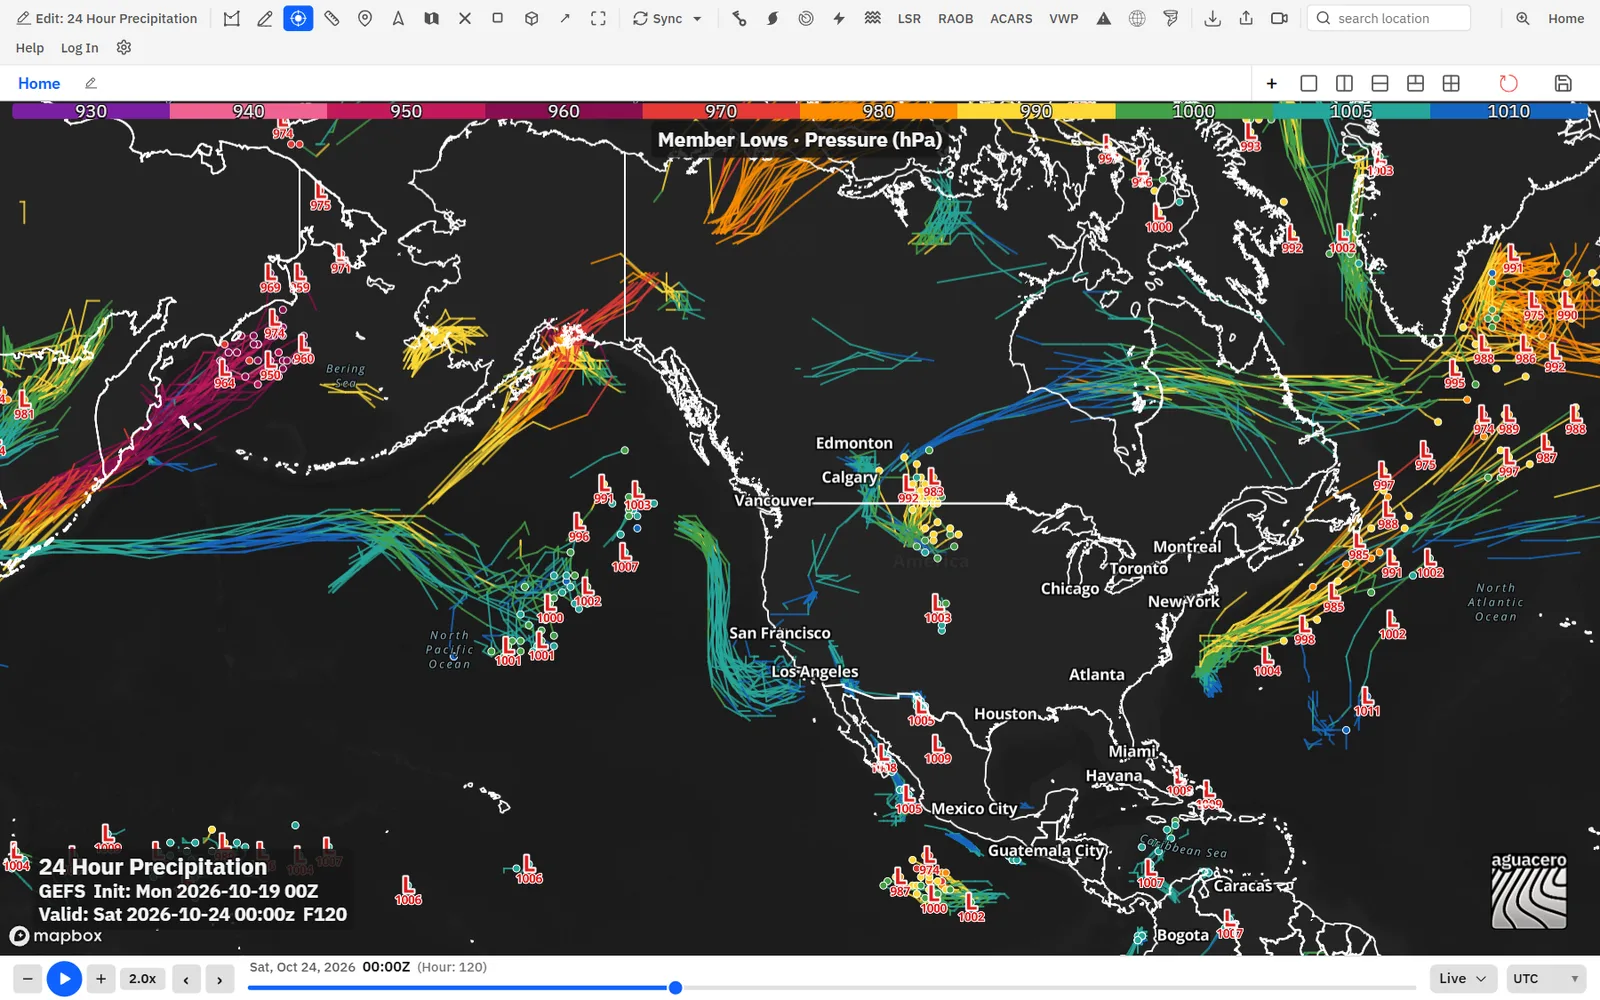Open the UTC timezone dropdown
Image resolution: width=1600 pixels, height=1000 pixels.
(1546, 978)
